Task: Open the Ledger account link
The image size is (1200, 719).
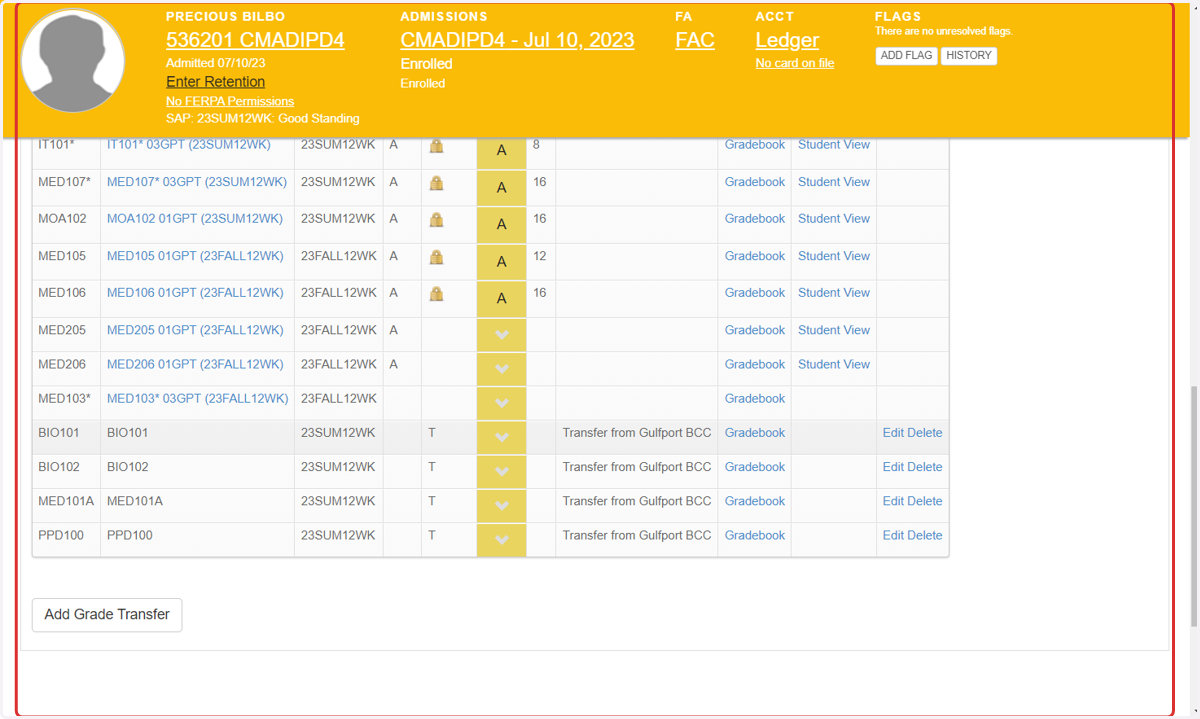Action: pos(787,40)
